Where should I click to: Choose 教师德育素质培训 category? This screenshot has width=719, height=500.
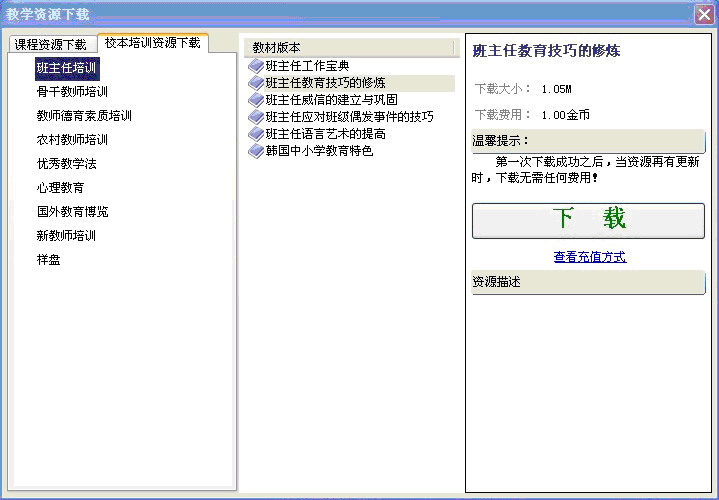tap(84, 116)
